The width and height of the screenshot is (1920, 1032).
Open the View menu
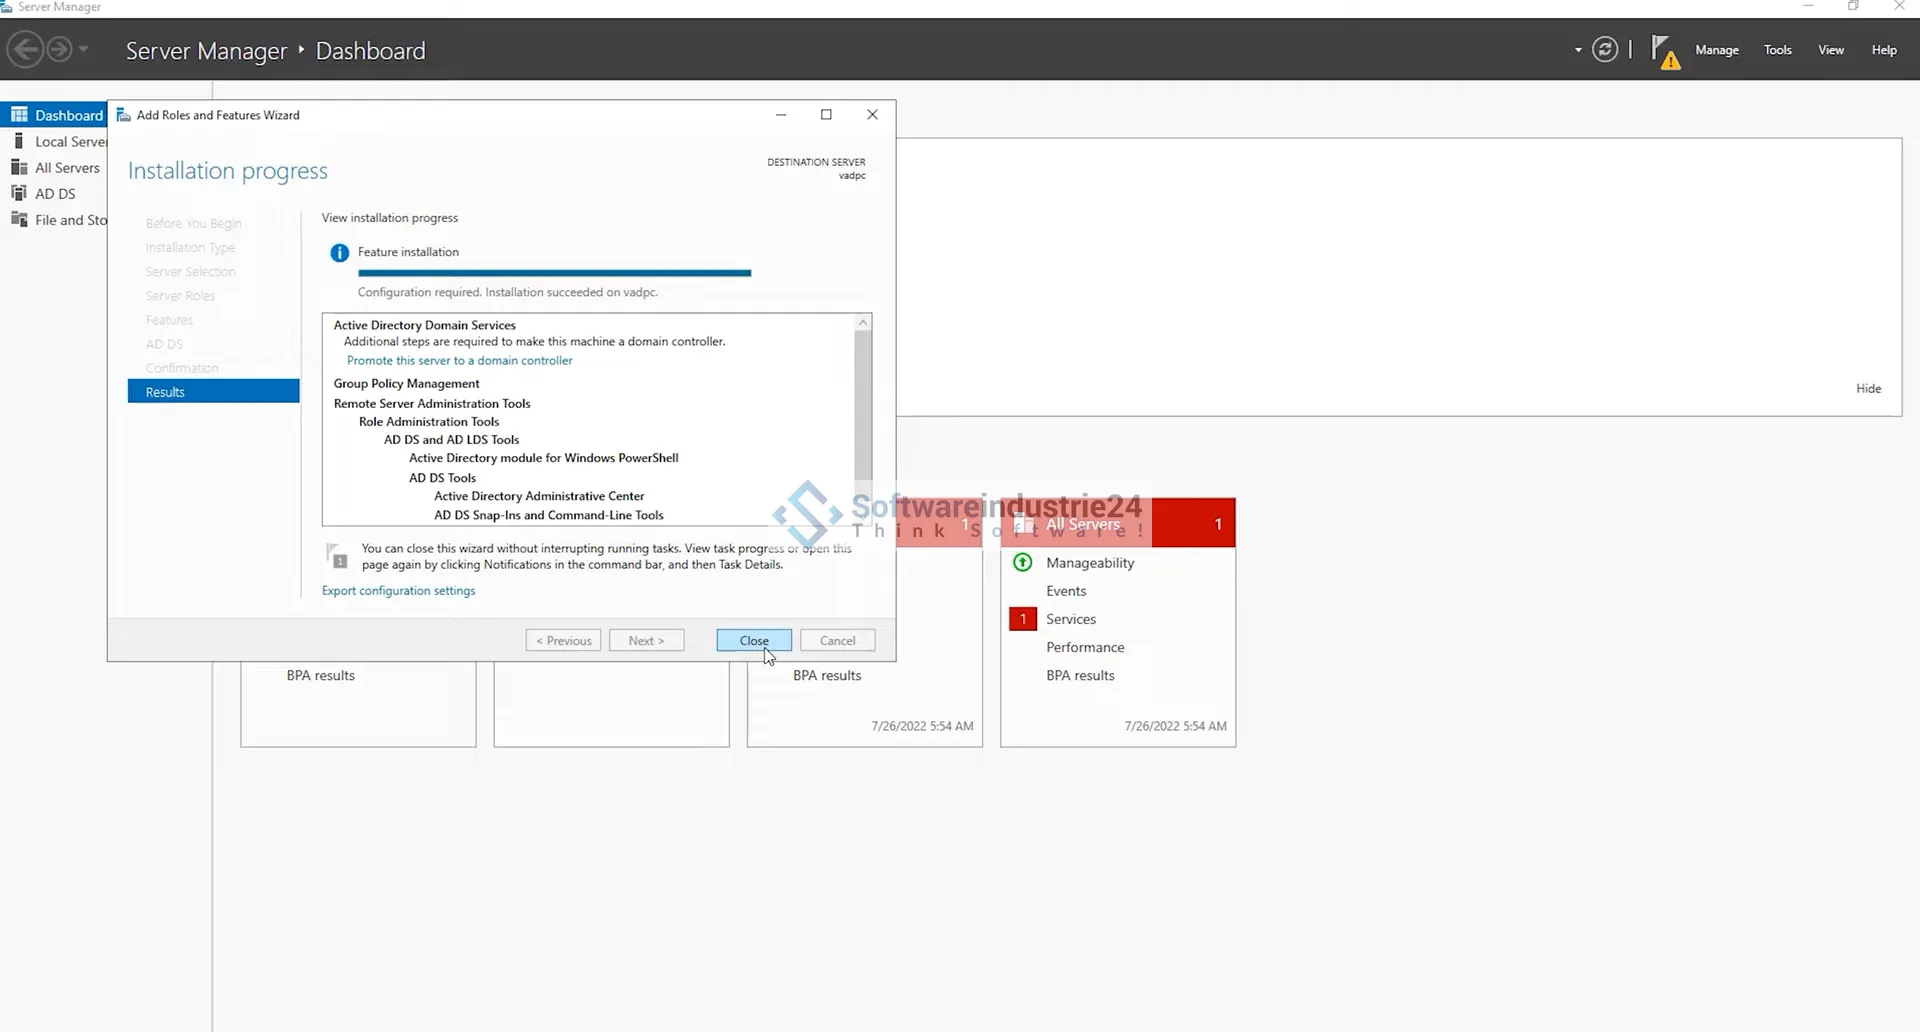[1830, 50]
